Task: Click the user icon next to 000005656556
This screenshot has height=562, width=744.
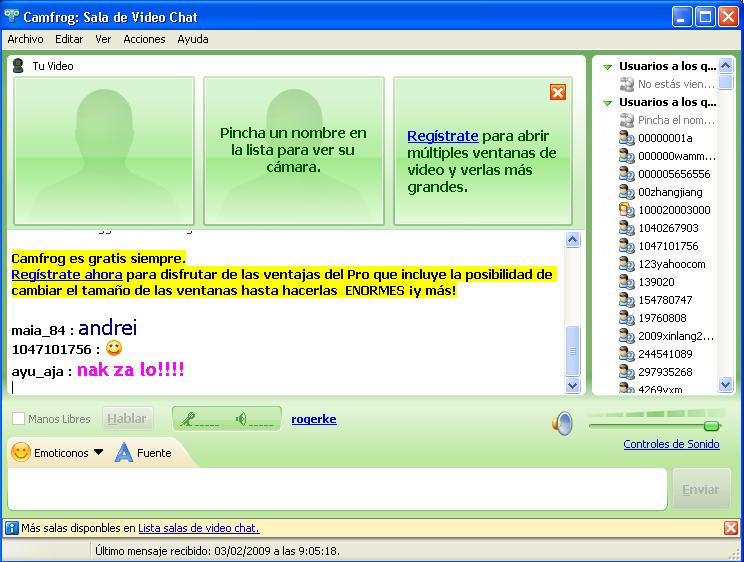Action: tap(626, 174)
